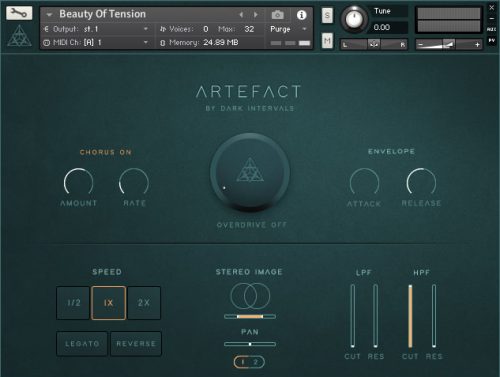
Task: Select the 2X speed button
Action: (144, 303)
